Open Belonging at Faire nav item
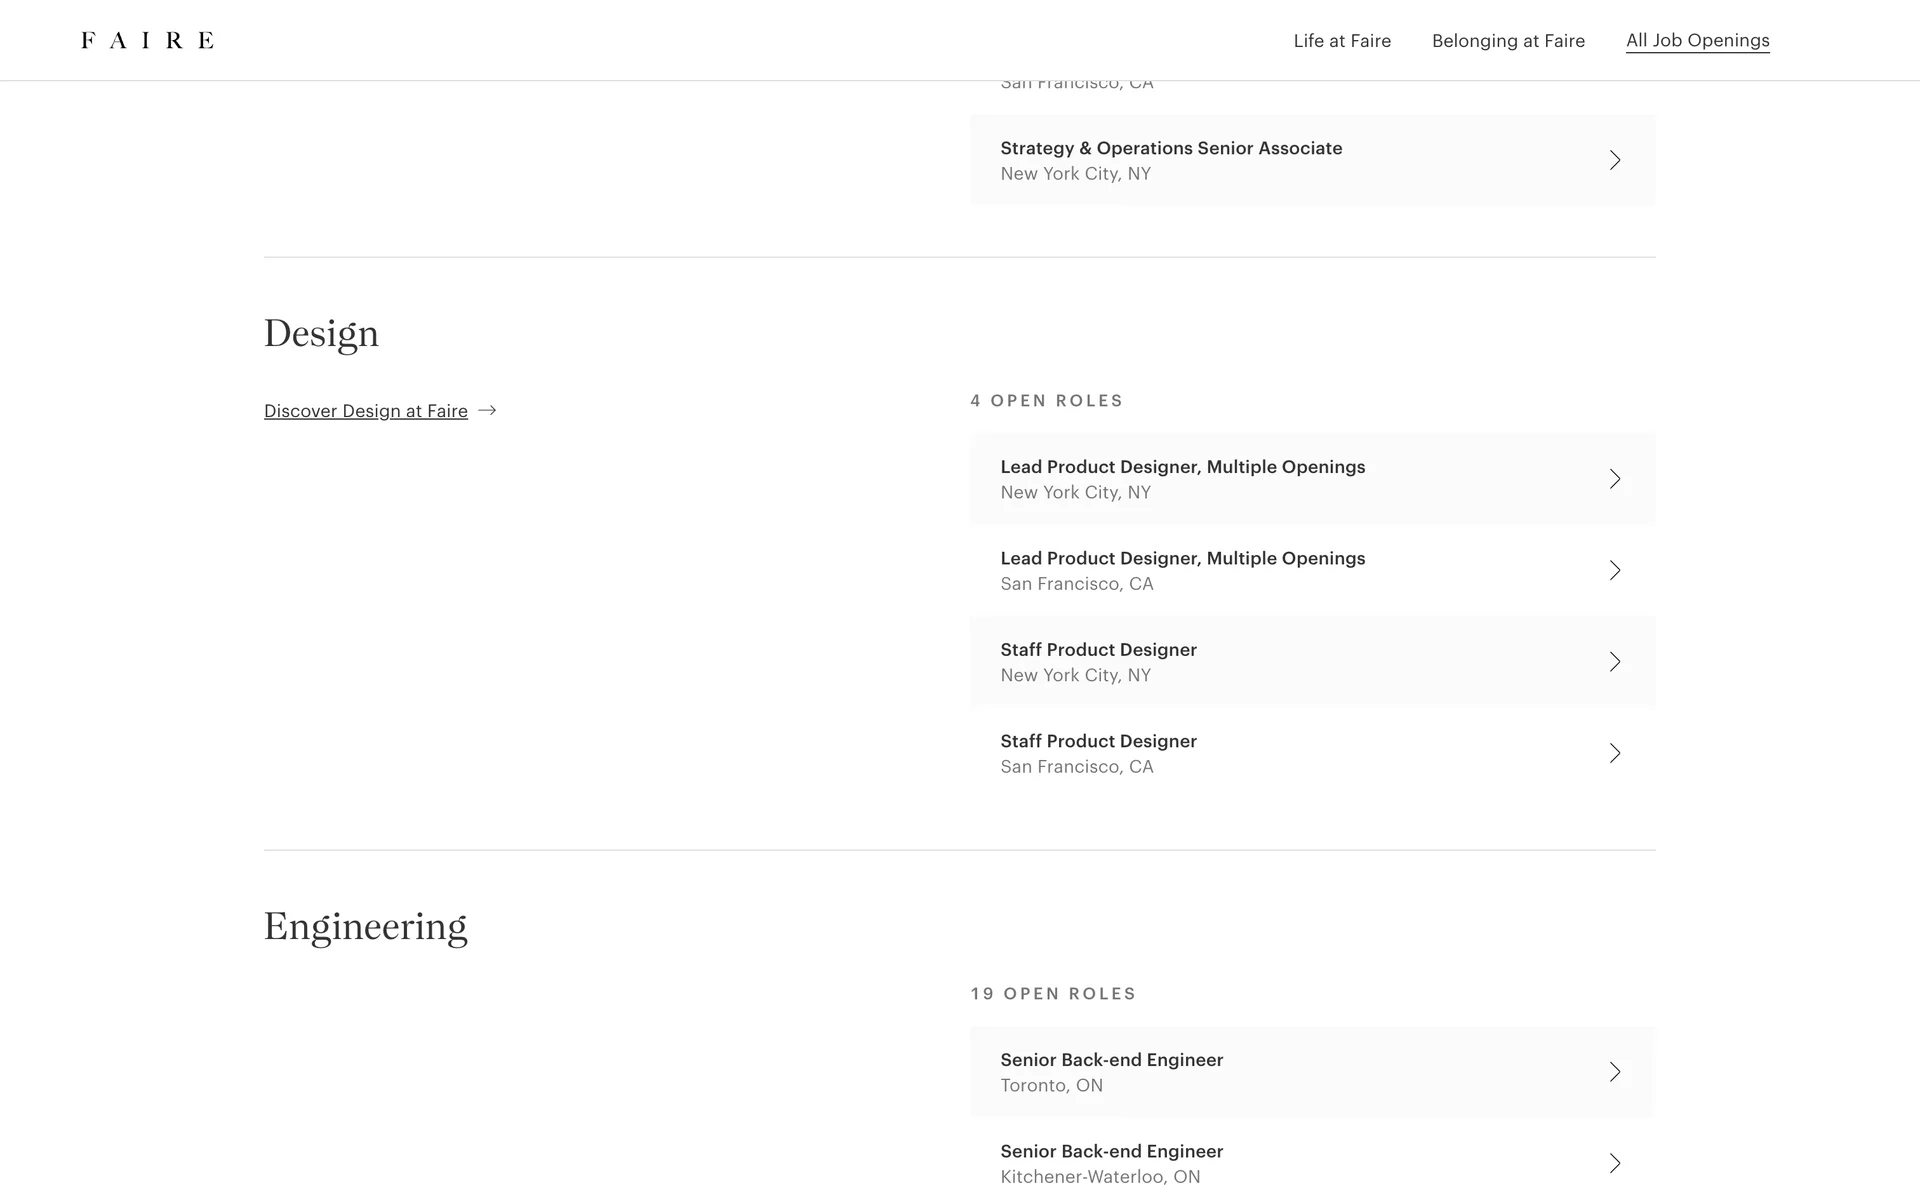Screen dimensions: 1920x1200 pyautogui.click(x=1508, y=41)
